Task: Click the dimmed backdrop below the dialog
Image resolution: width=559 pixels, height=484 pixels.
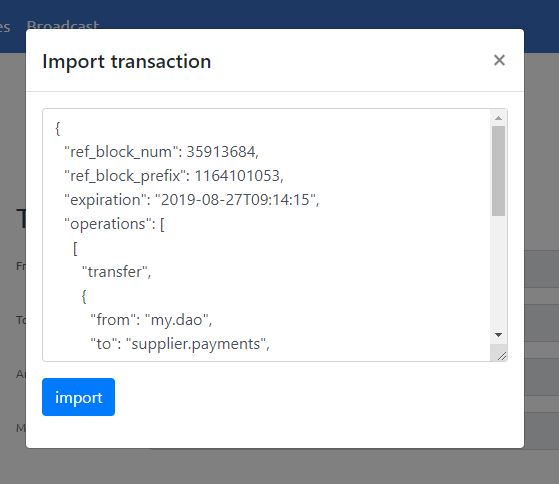Action: [x=280, y=467]
